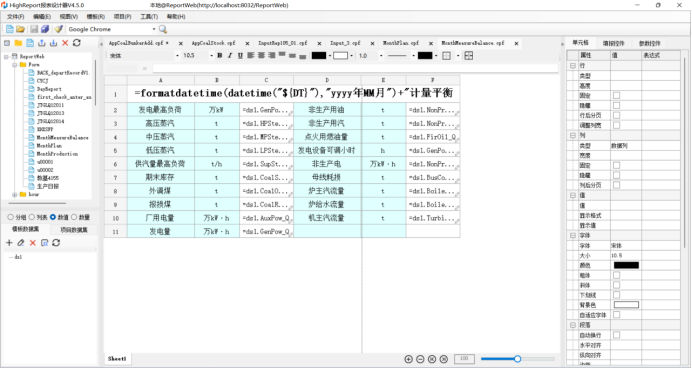
Task: Open the 视图(V) menu
Action: [x=69, y=16]
